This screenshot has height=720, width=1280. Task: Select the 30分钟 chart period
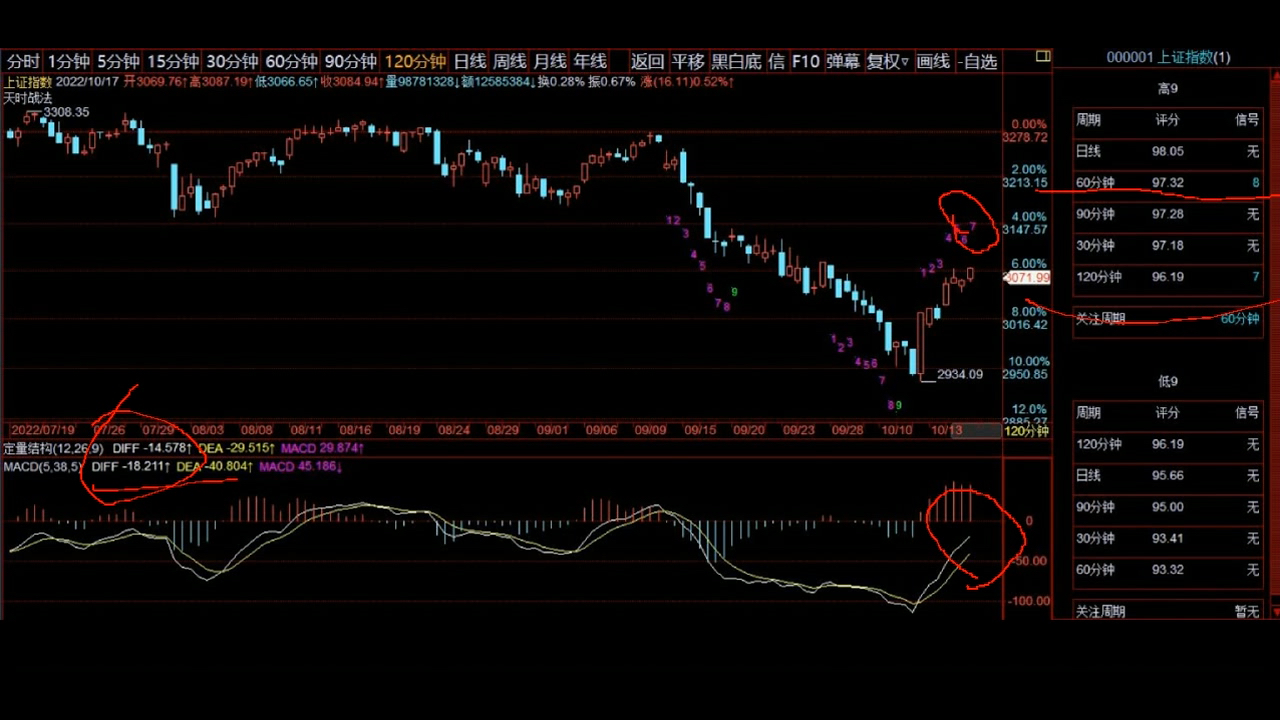(x=232, y=61)
